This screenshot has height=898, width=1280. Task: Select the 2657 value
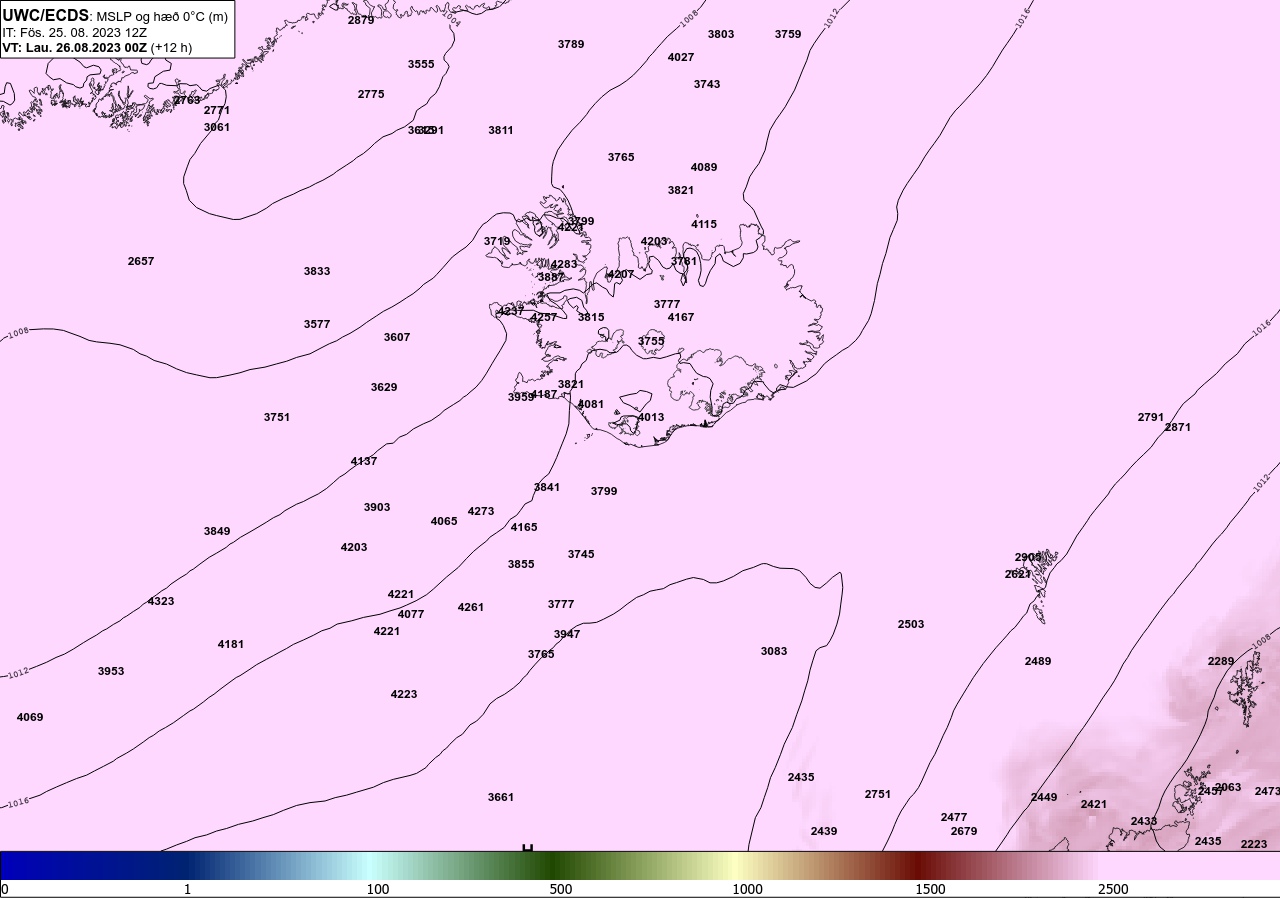(141, 261)
